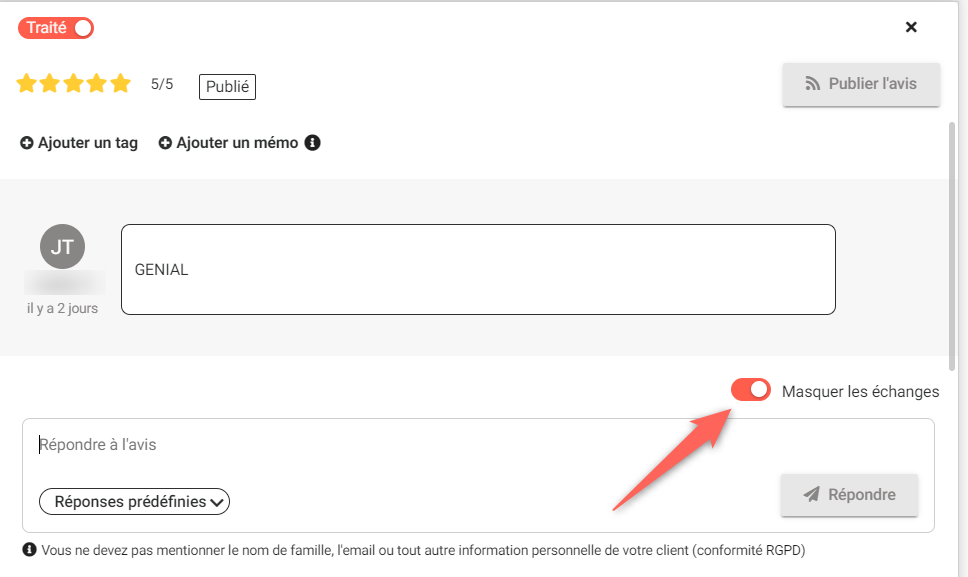Click the RGPD information icon
Screen dimensions: 968x577
pos(29,549)
